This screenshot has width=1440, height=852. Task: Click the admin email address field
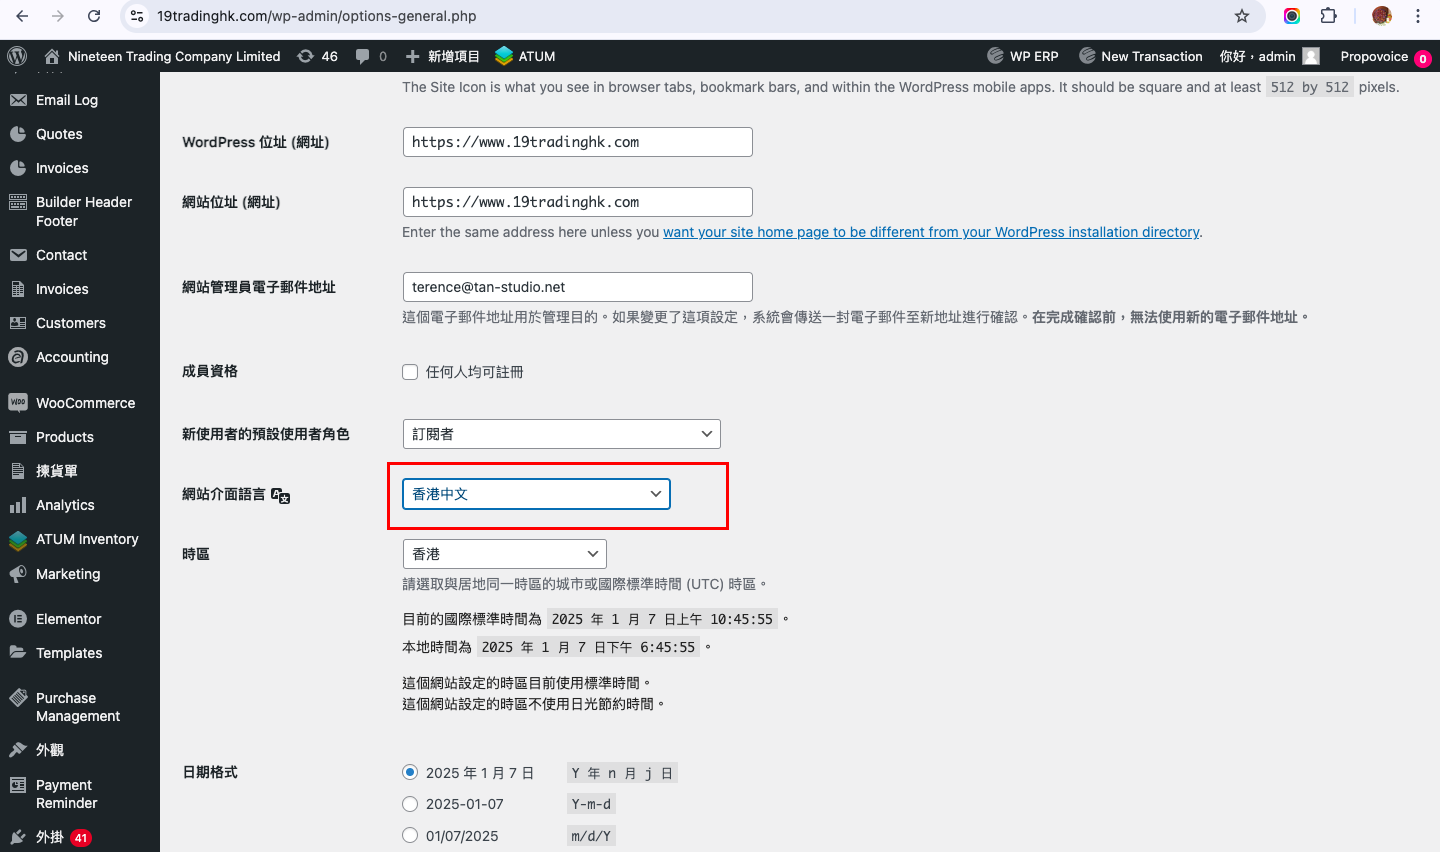click(577, 287)
